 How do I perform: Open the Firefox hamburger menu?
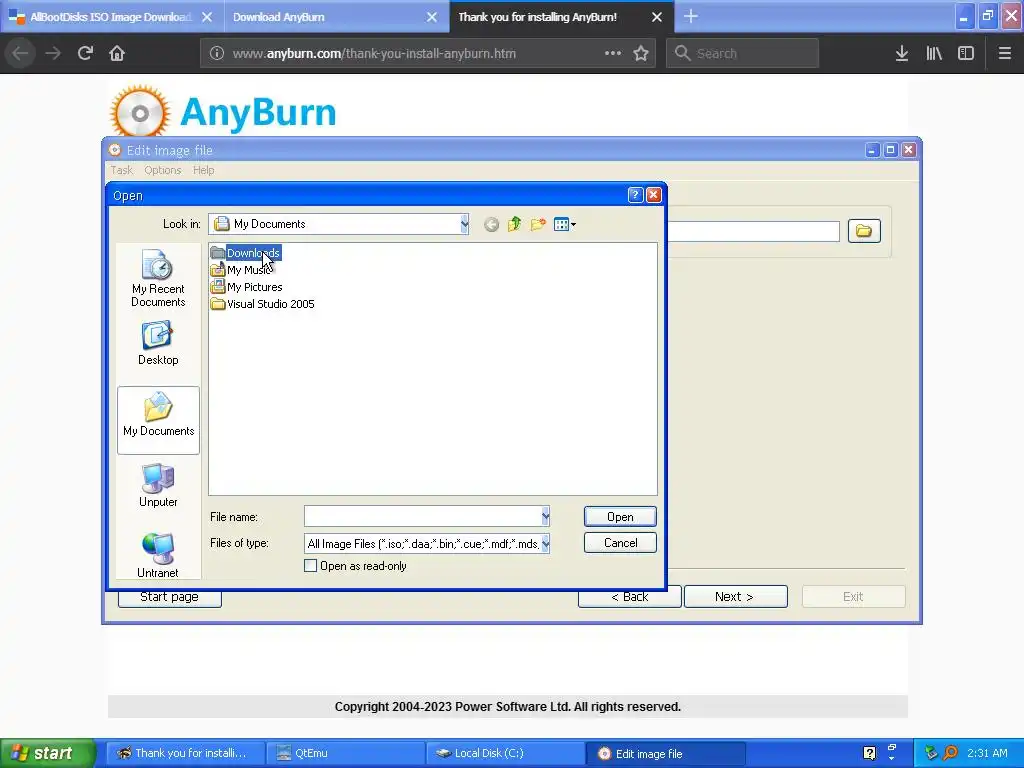pos(1005,53)
